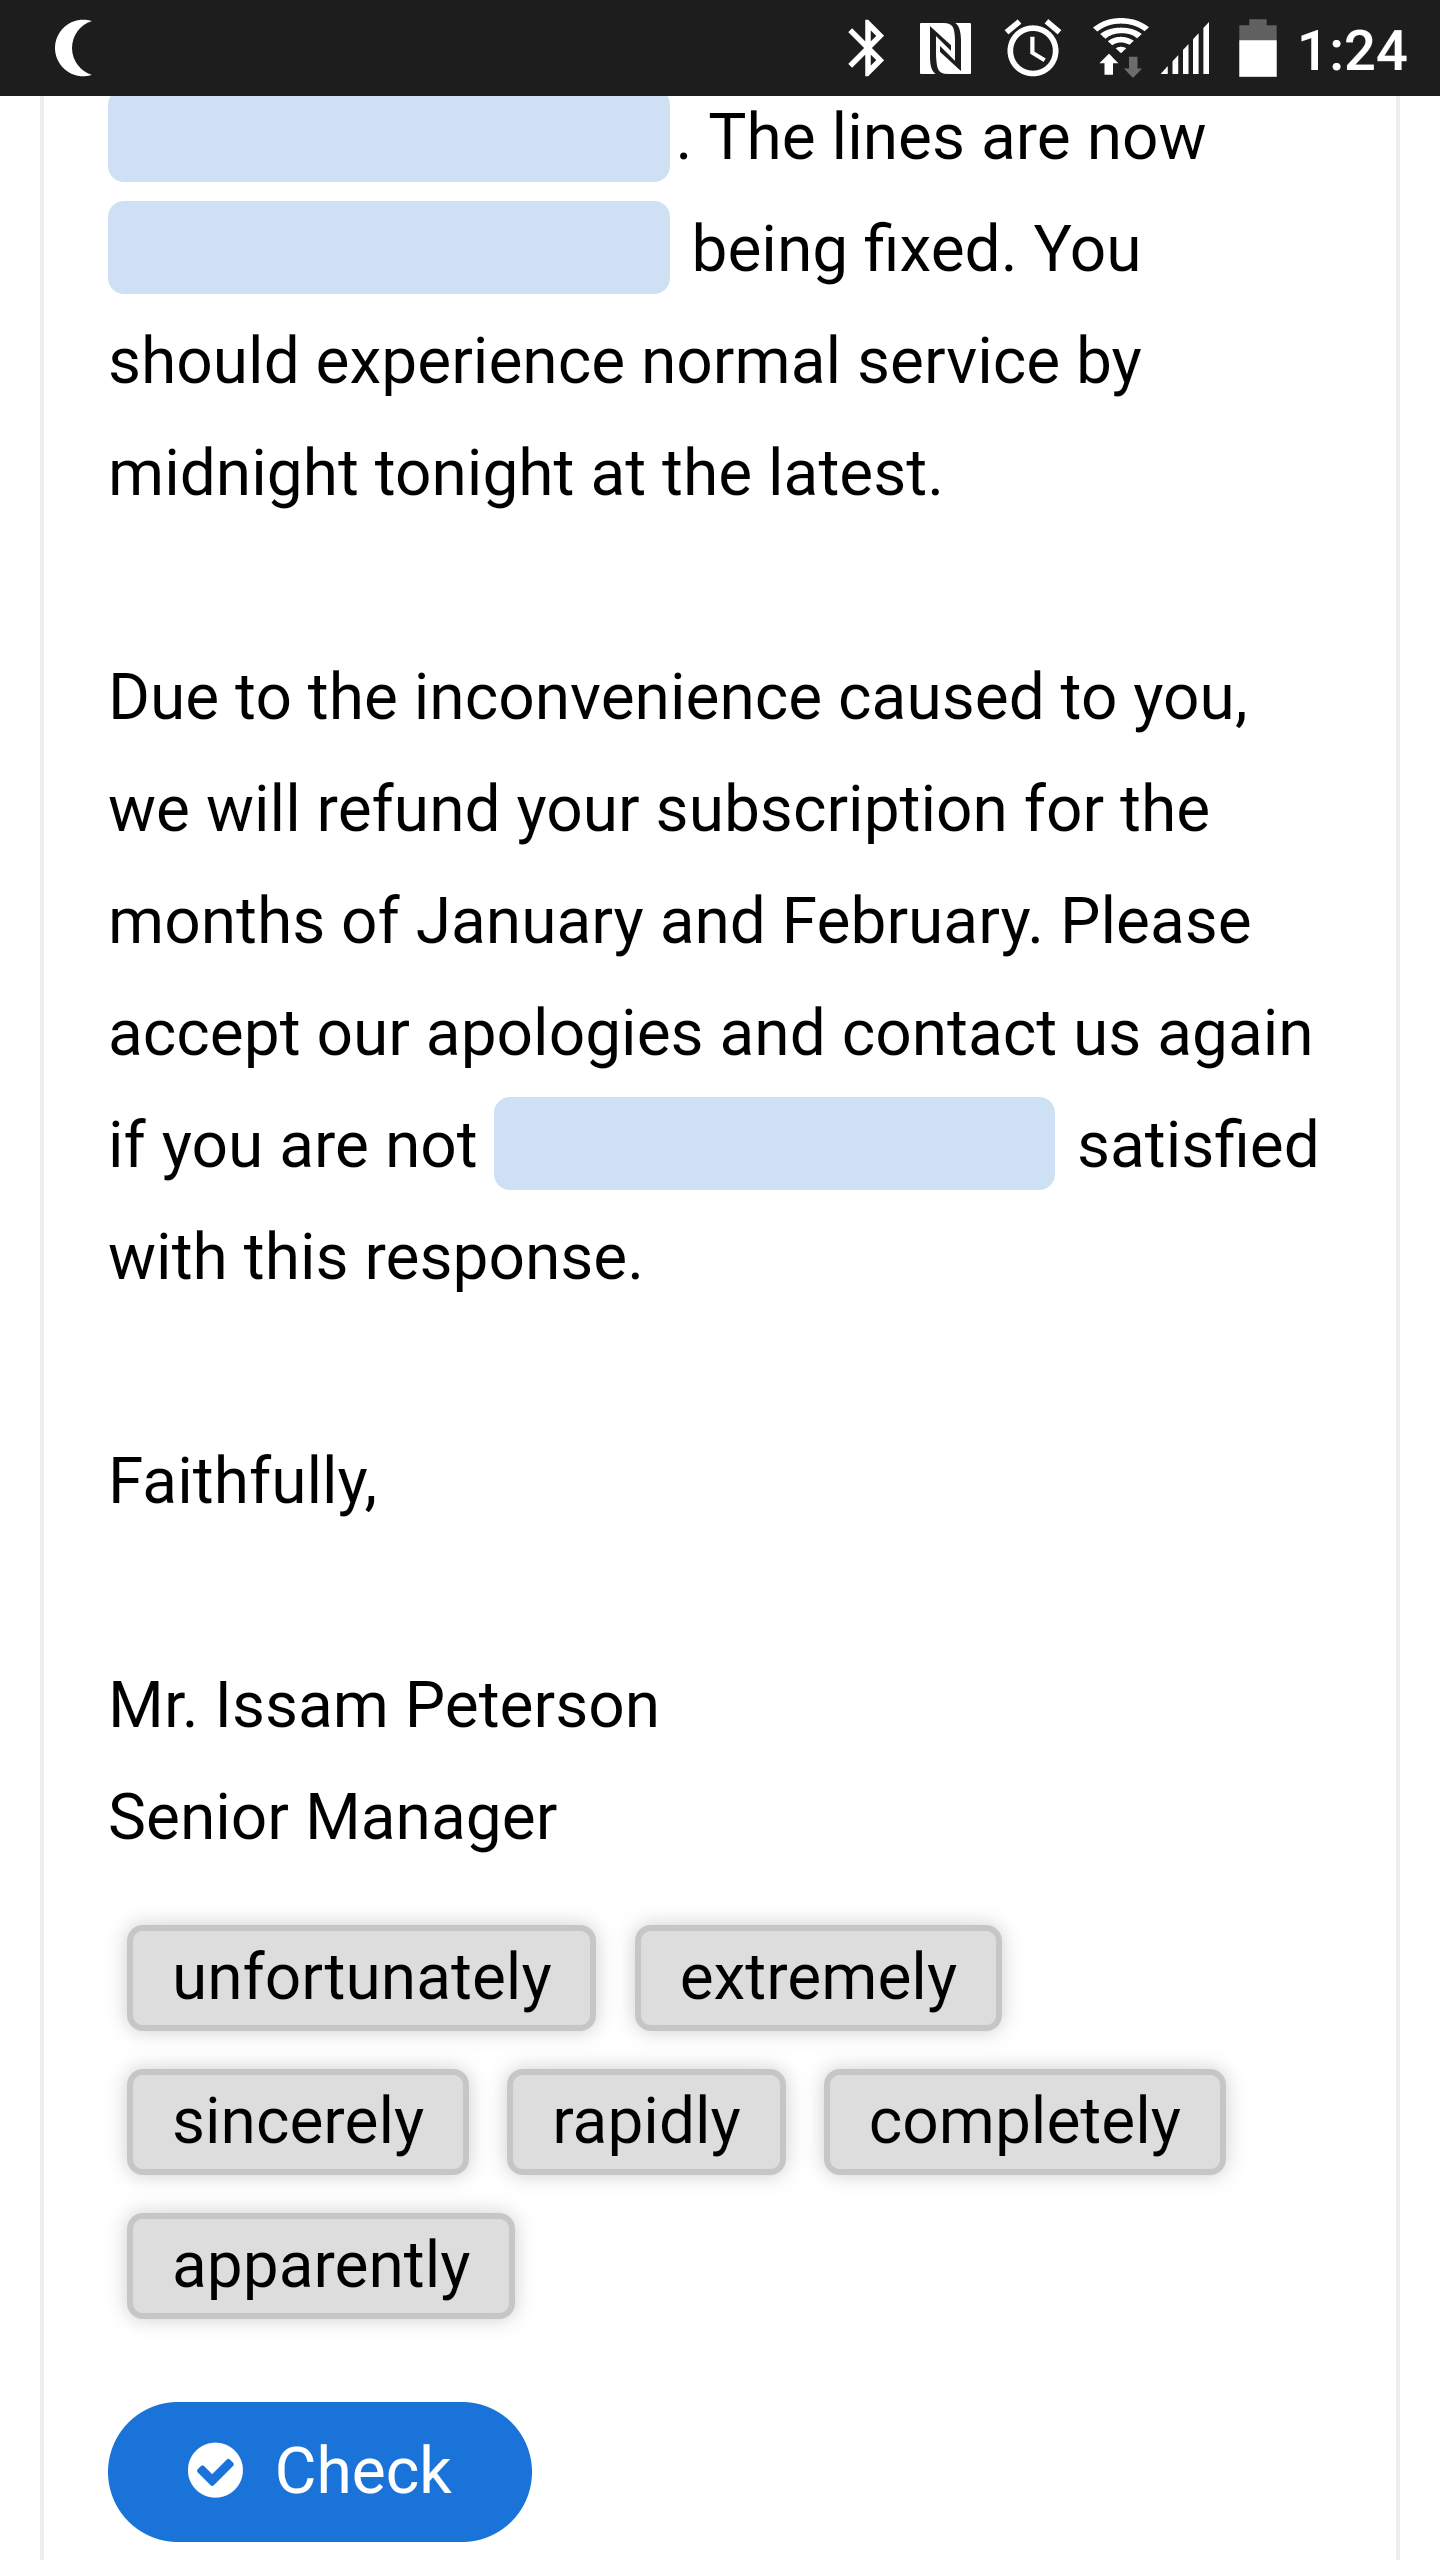Tap the battery status icon
Viewport: 1440px width, 2560px height.
[1258, 49]
